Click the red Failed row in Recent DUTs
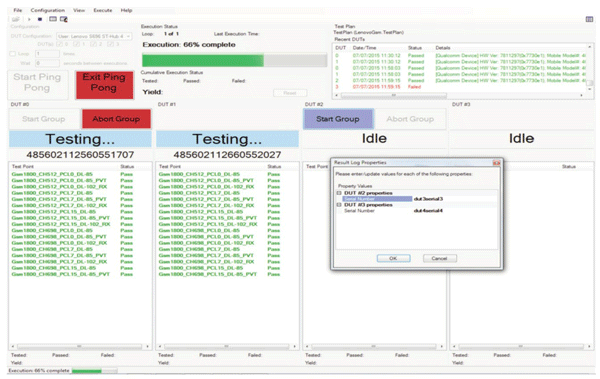 (x=459, y=87)
